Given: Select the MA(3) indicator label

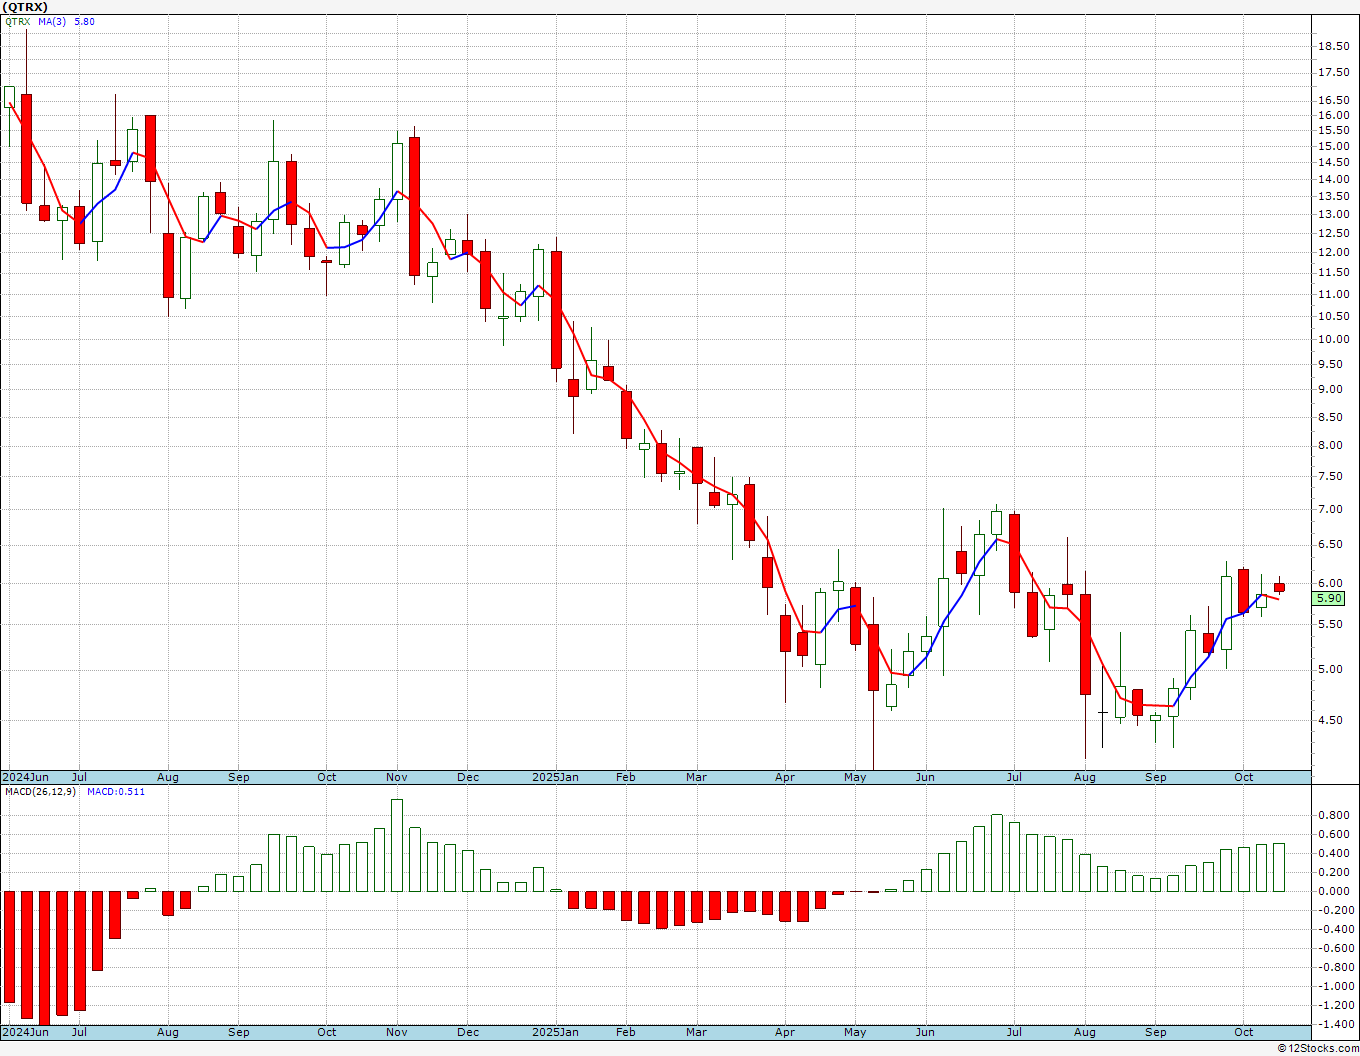Looking at the screenshot, I should pyautogui.click(x=52, y=21).
